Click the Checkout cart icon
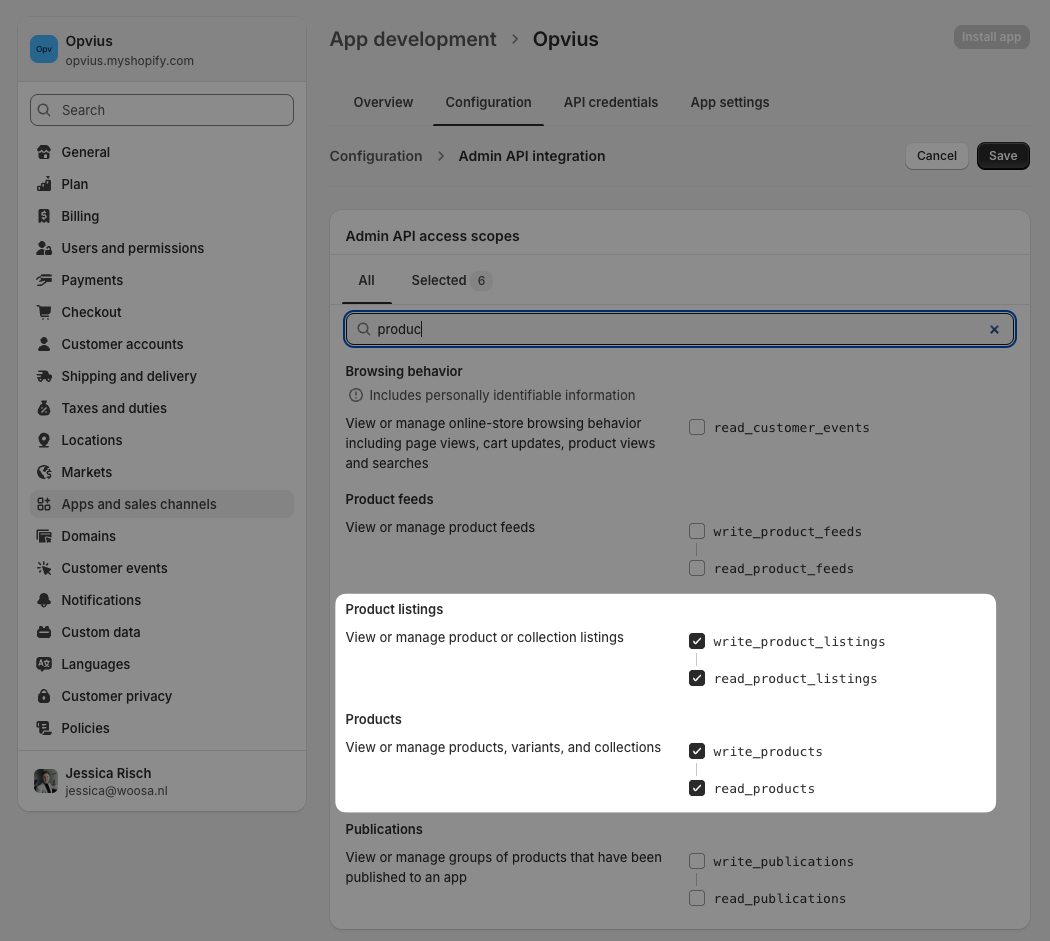1050x941 pixels. pyautogui.click(x=44, y=312)
